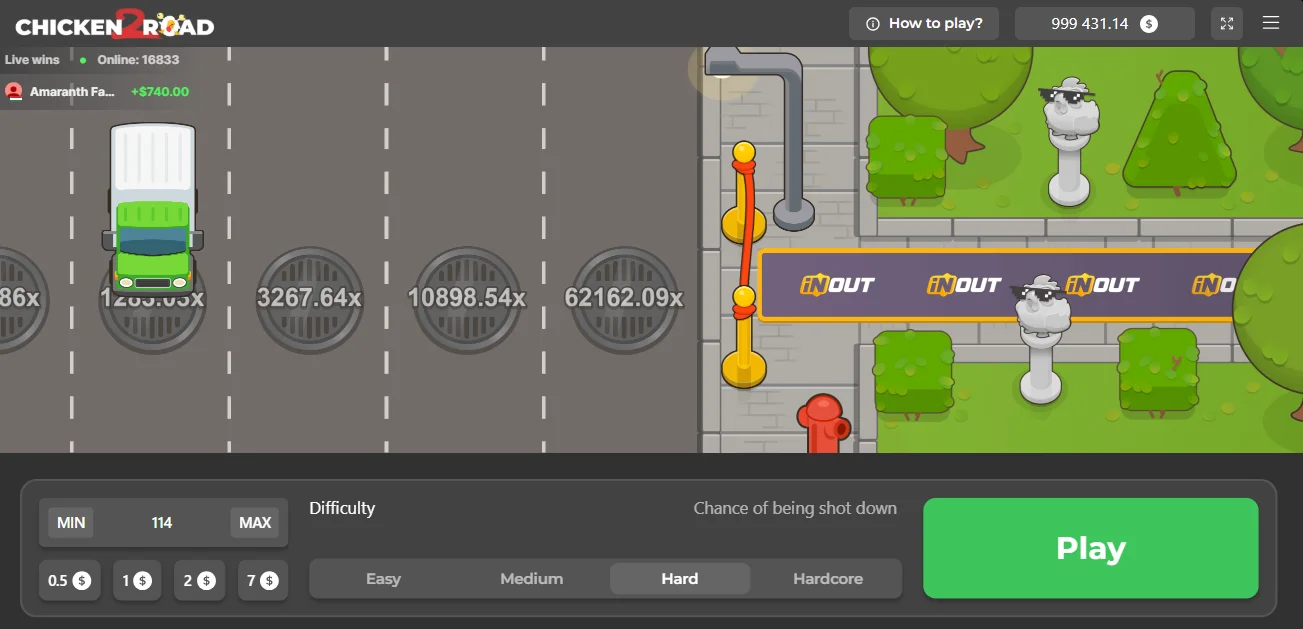The height and width of the screenshot is (629, 1303).
Task: Click the Chicken Road 2 logo
Action: tap(115, 24)
